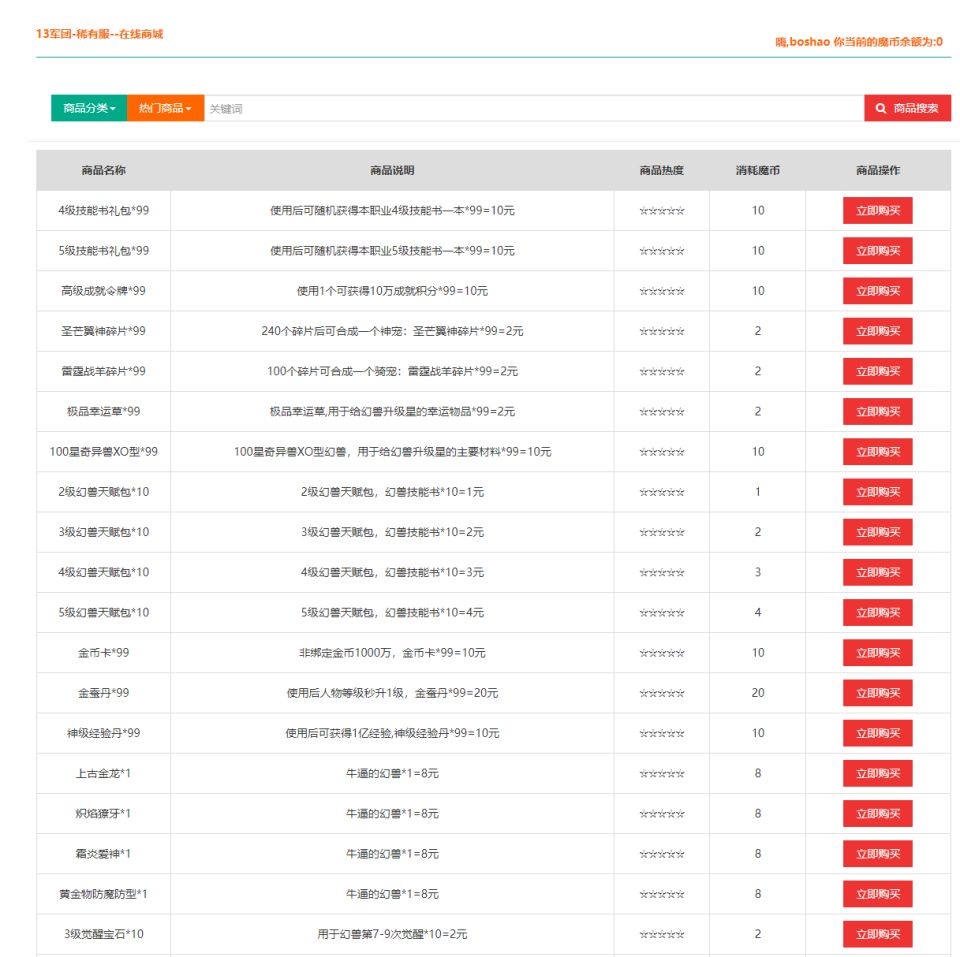Image resolution: width=960 pixels, height=957 pixels.
Task: Click the magnifier icon in the search button
Action: pos(880,108)
